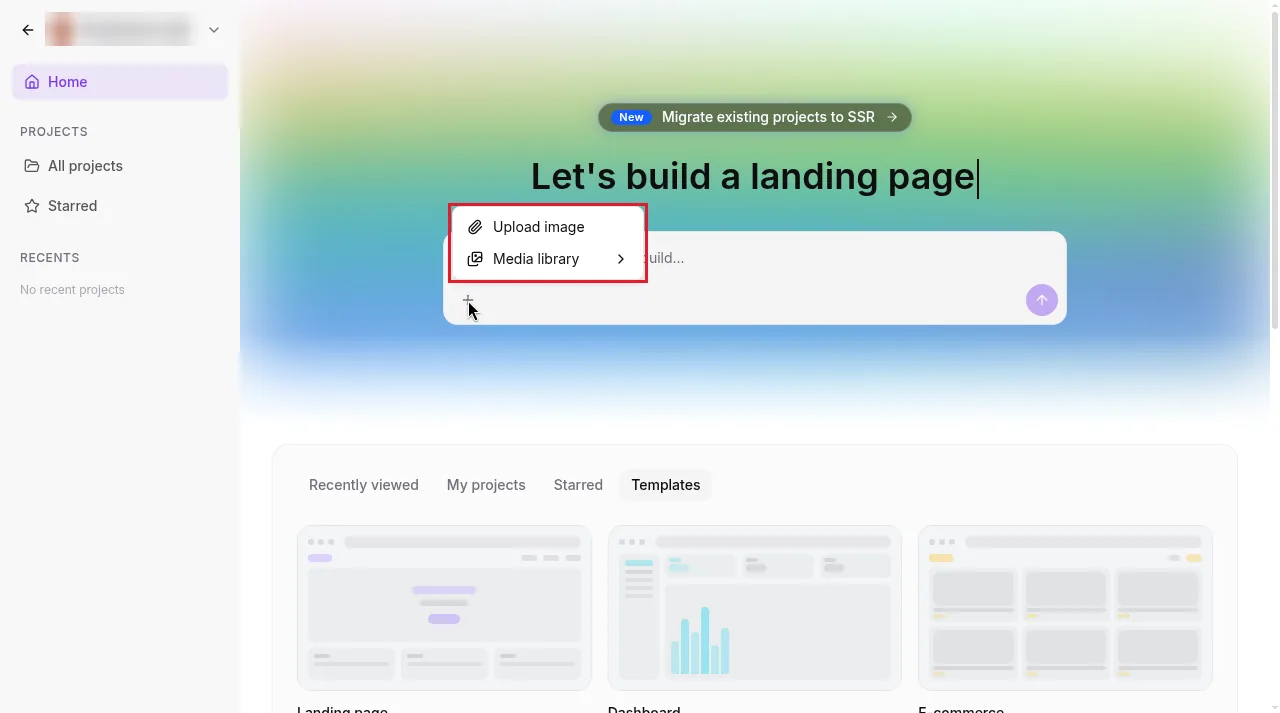1280x713 pixels.
Task: Select Upload image from popup menu
Action: pos(548,227)
